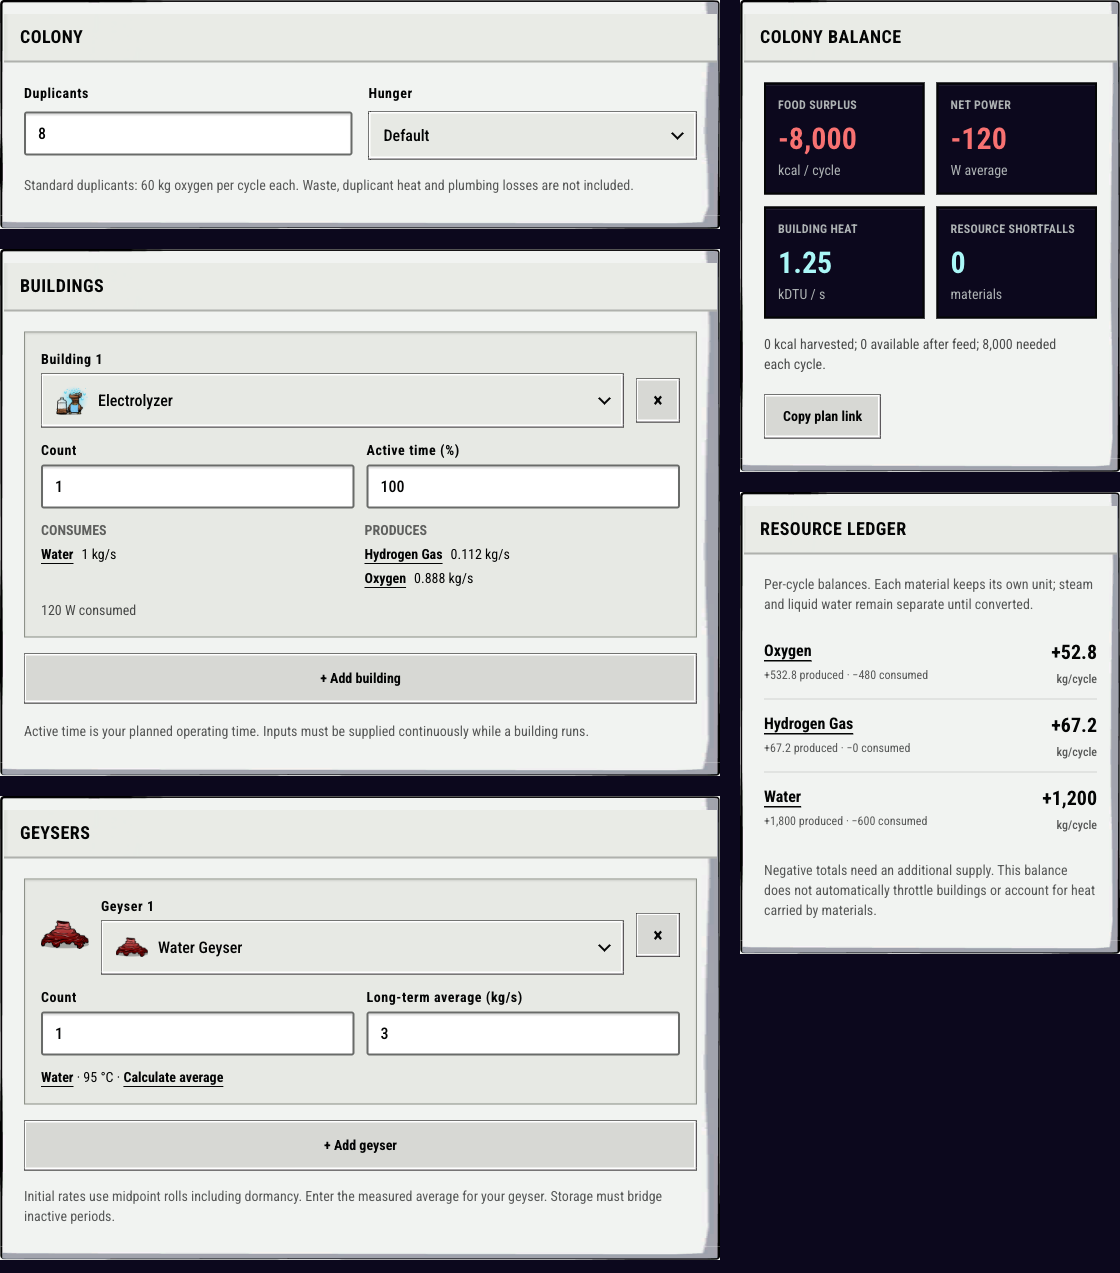The height and width of the screenshot is (1273, 1120).
Task: Click the "+67.2 produced · −0 consumed" text
Action: 837,748
